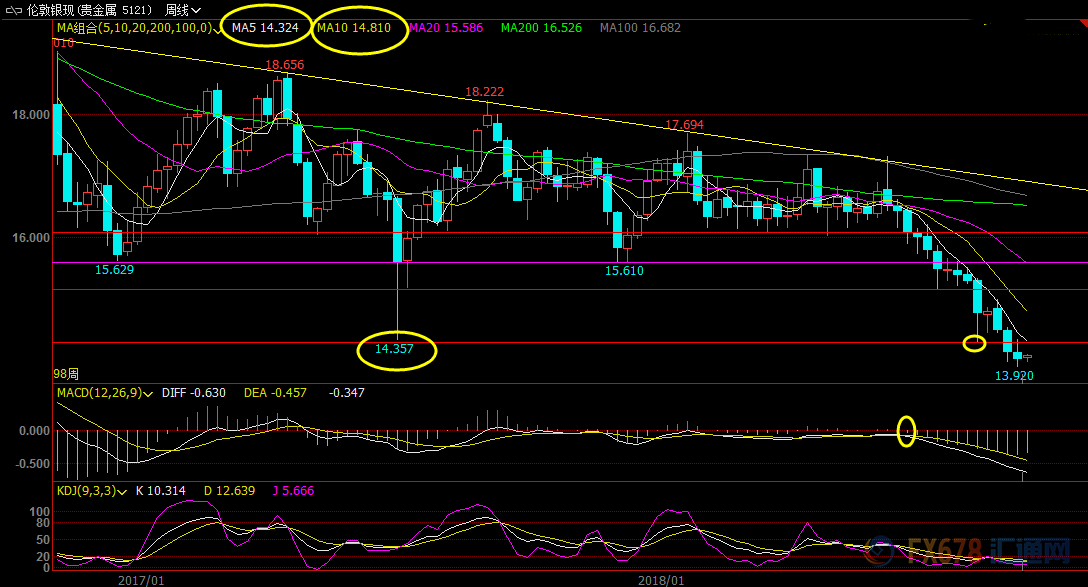1088x587 pixels.
Task: Click the link icon beside 伦敦银现 title
Action: pyautogui.click(x=12, y=10)
